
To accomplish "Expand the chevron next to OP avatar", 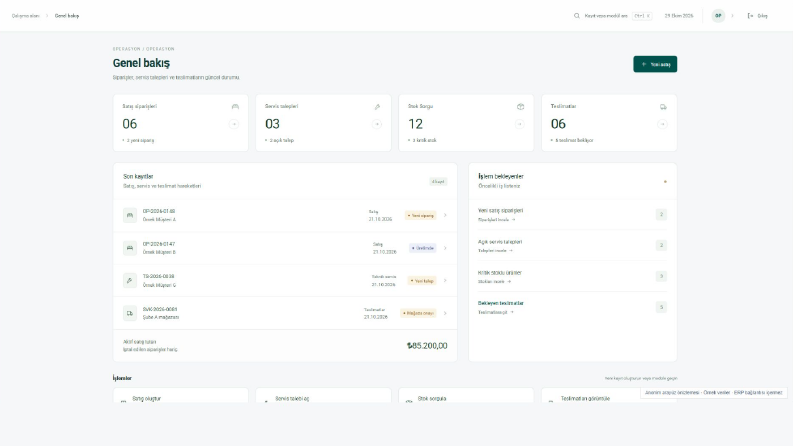I will coord(732,16).
